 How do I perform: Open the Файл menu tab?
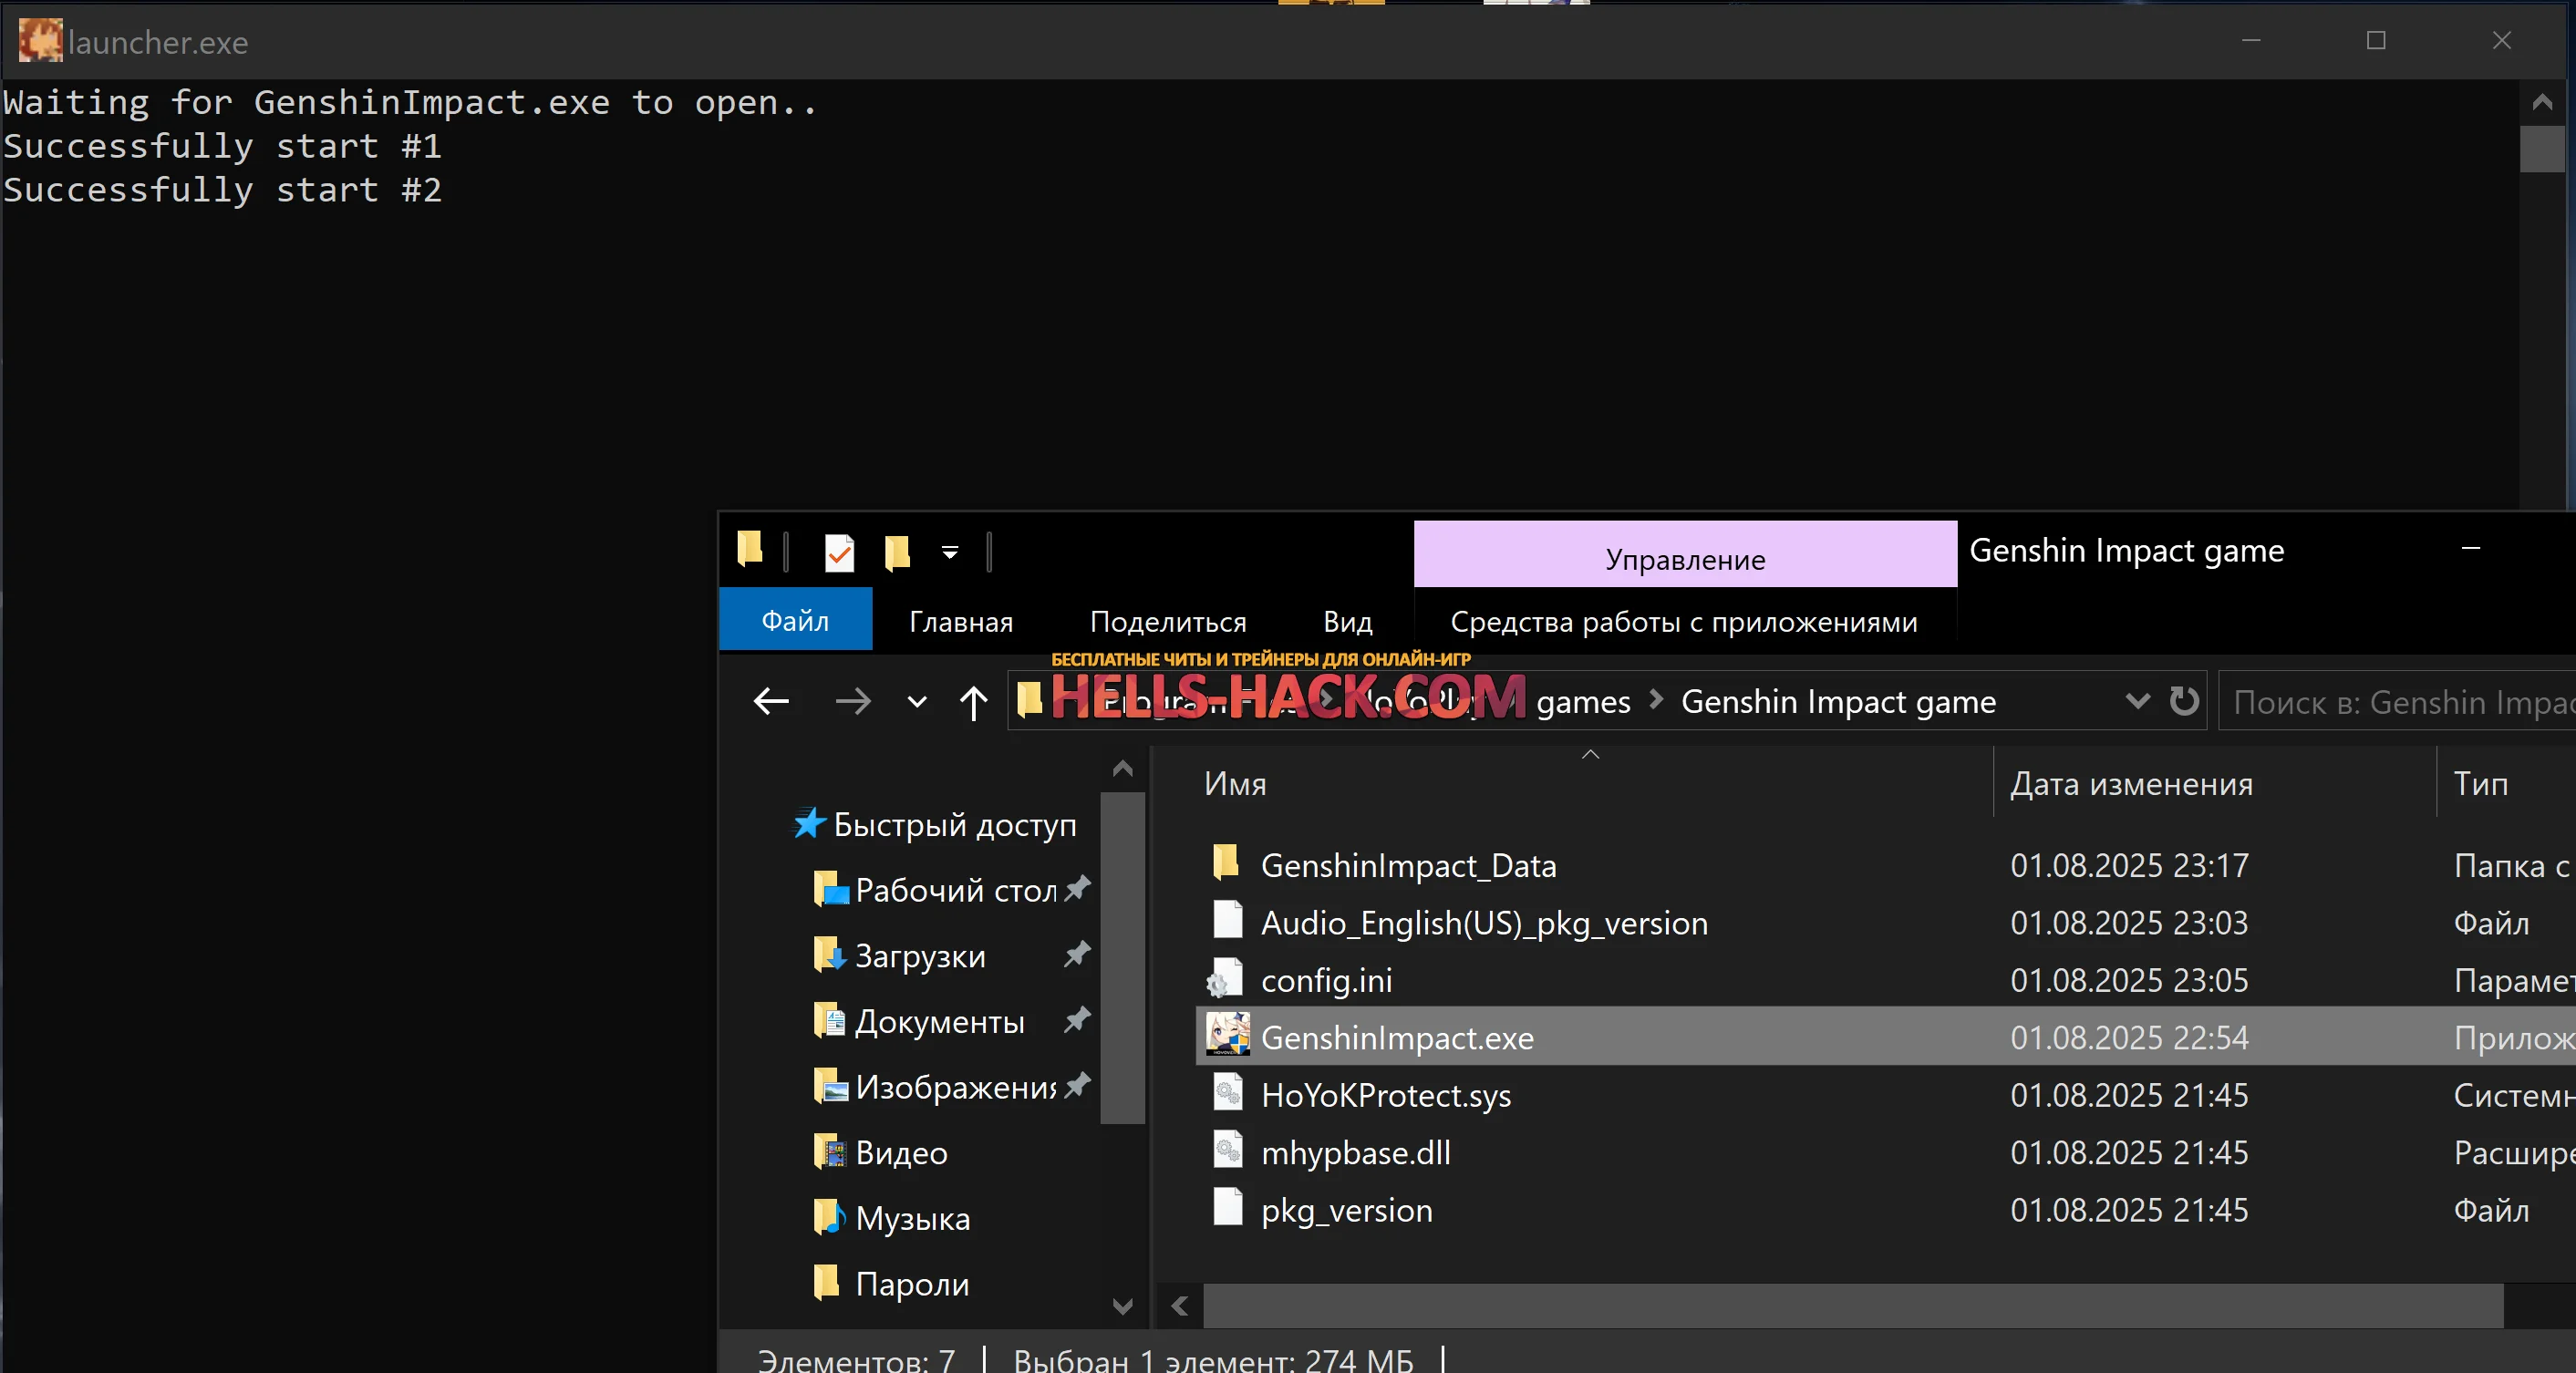pos(795,621)
